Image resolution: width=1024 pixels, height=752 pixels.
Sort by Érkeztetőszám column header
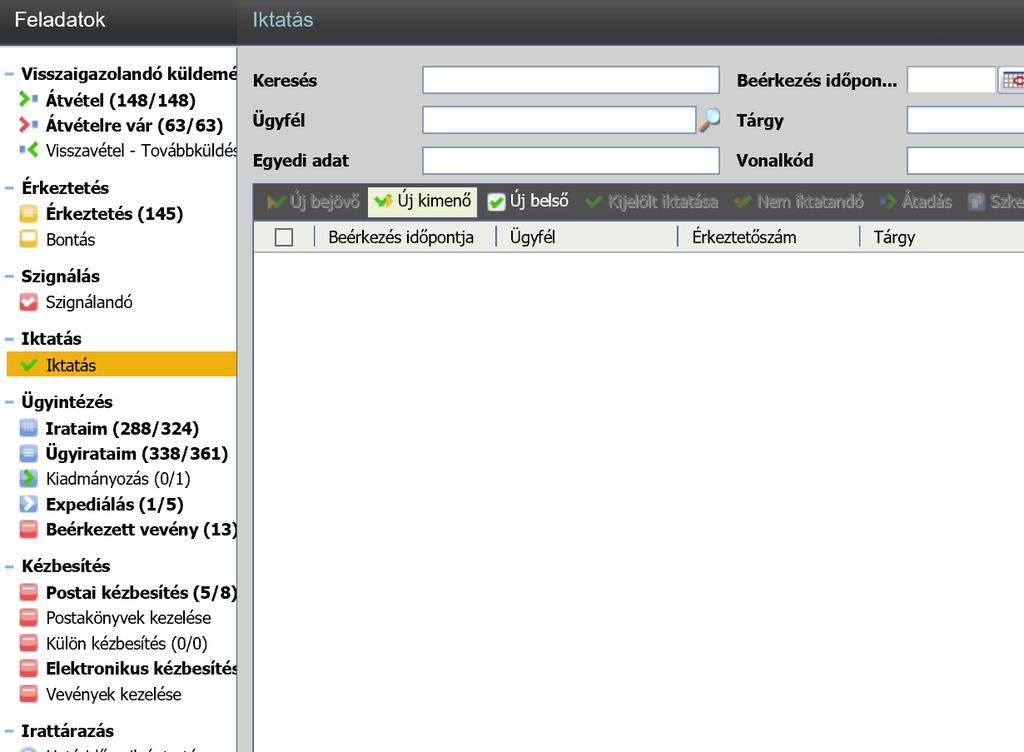click(744, 237)
